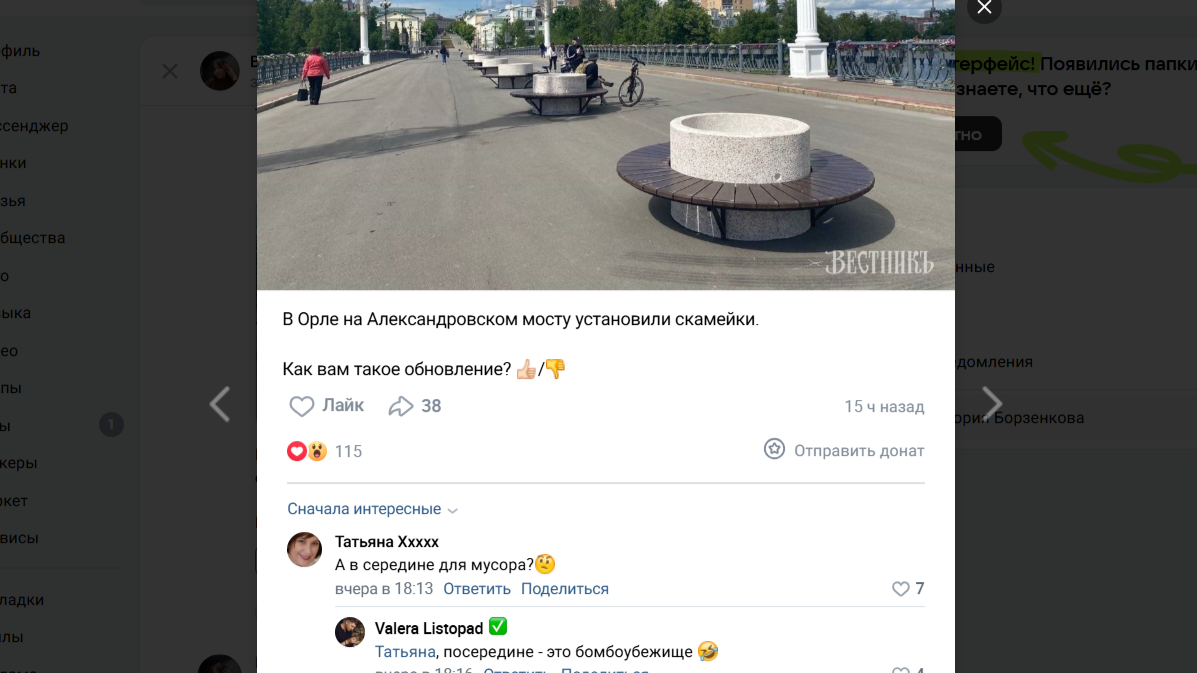Open Татьяна Ххххх's profile name
1197x673 pixels.
coord(387,542)
